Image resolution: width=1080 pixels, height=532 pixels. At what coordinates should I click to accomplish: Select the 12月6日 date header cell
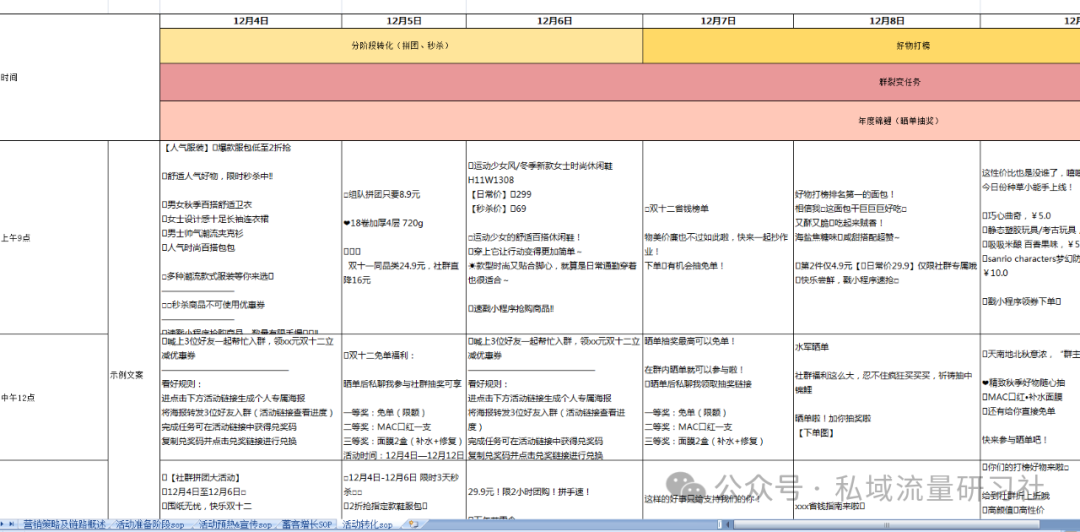554,21
